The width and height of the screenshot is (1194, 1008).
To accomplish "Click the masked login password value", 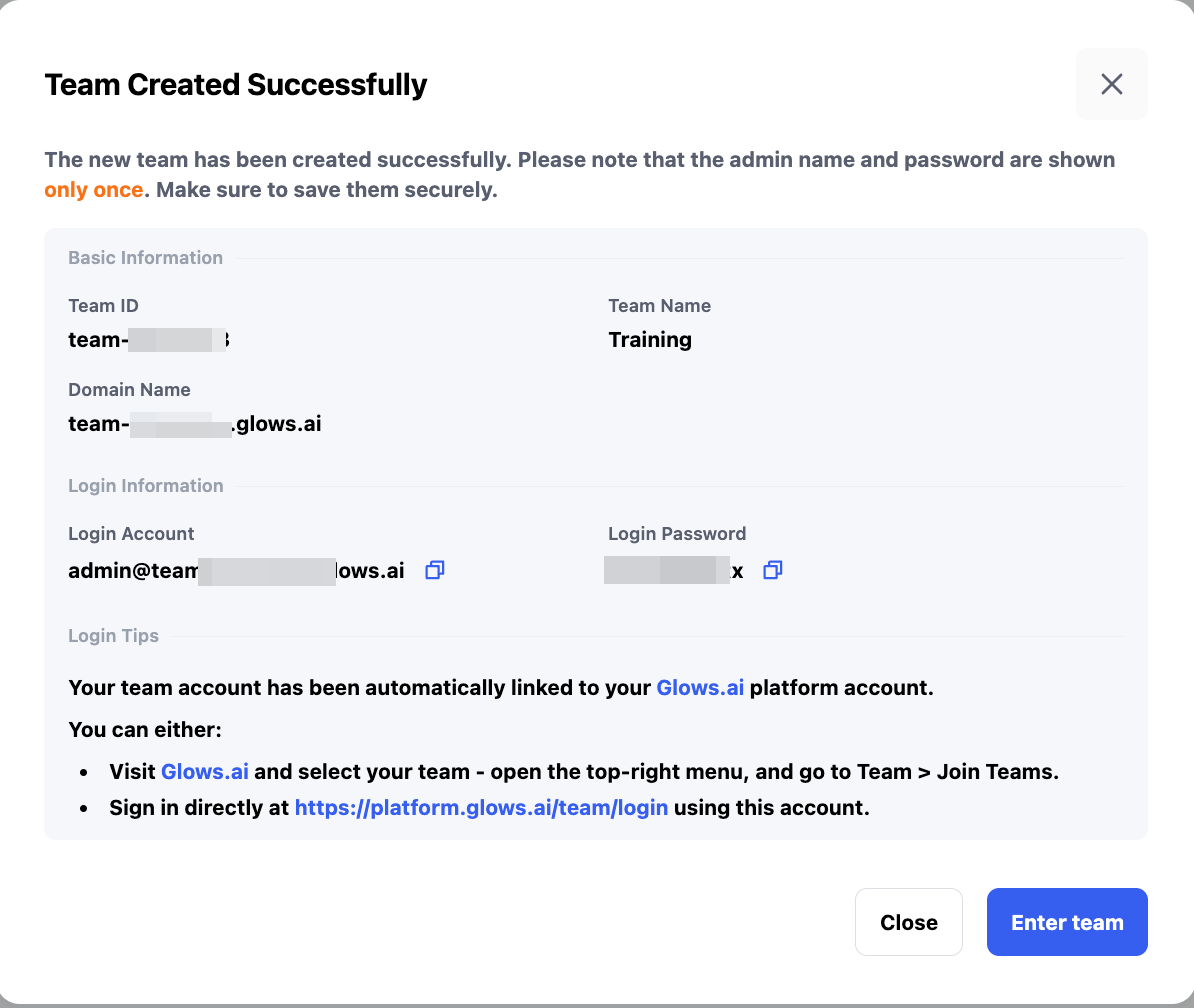I will tap(673, 571).
